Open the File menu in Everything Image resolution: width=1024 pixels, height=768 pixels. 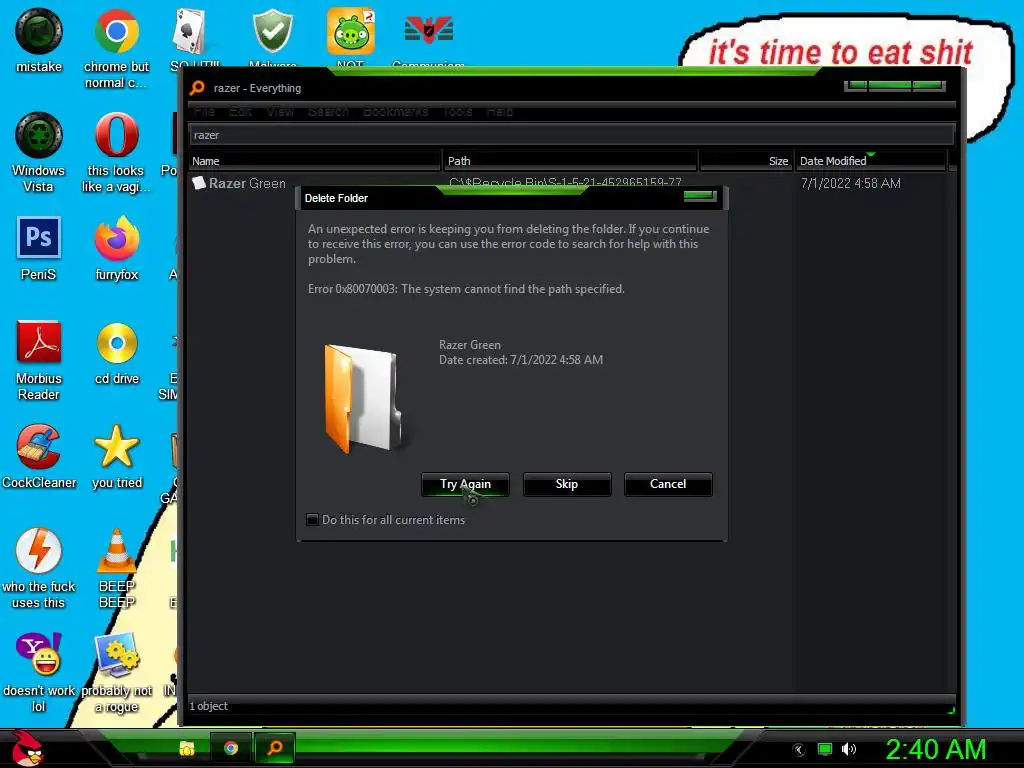tap(204, 112)
